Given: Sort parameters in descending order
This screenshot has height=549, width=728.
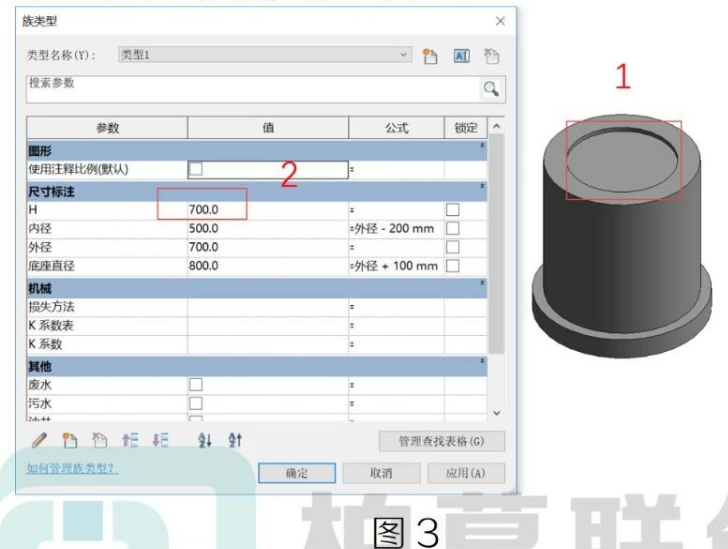Looking at the screenshot, I should pos(235,440).
